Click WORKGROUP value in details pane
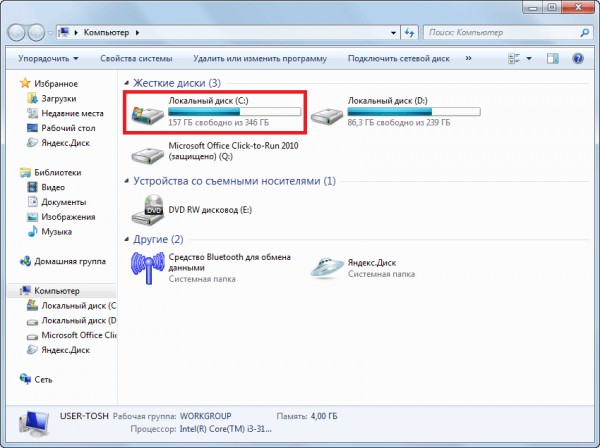Image resolution: width=600 pixels, height=448 pixels. pyautogui.click(x=205, y=416)
